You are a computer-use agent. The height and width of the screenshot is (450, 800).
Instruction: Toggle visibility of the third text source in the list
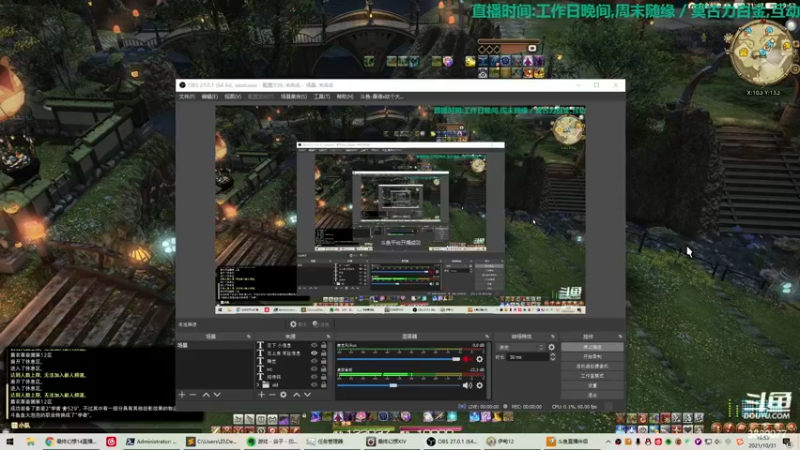[x=314, y=361]
